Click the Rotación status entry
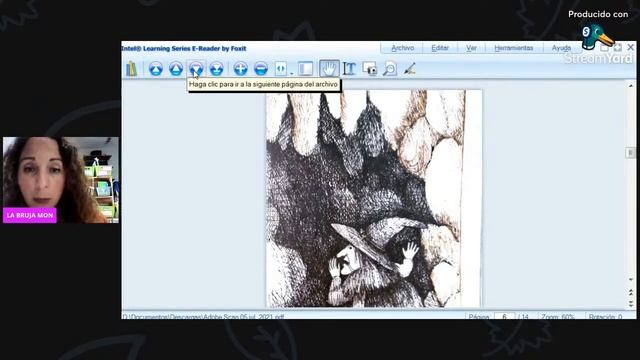The height and width of the screenshot is (360, 640). (605, 316)
